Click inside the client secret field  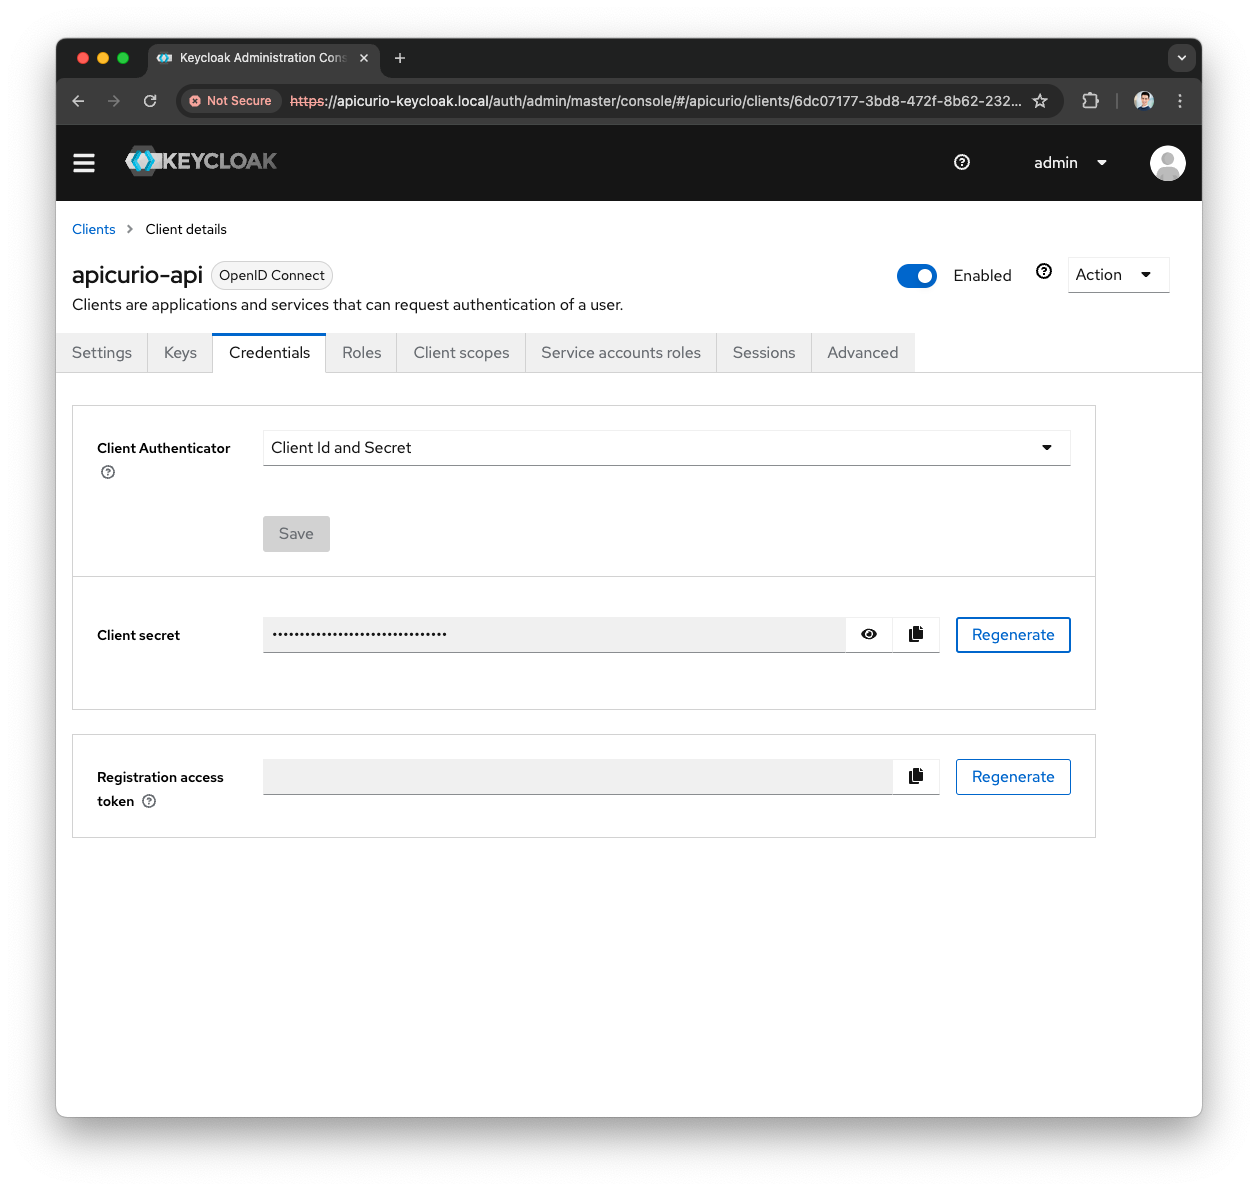pyautogui.click(x=550, y=634)
